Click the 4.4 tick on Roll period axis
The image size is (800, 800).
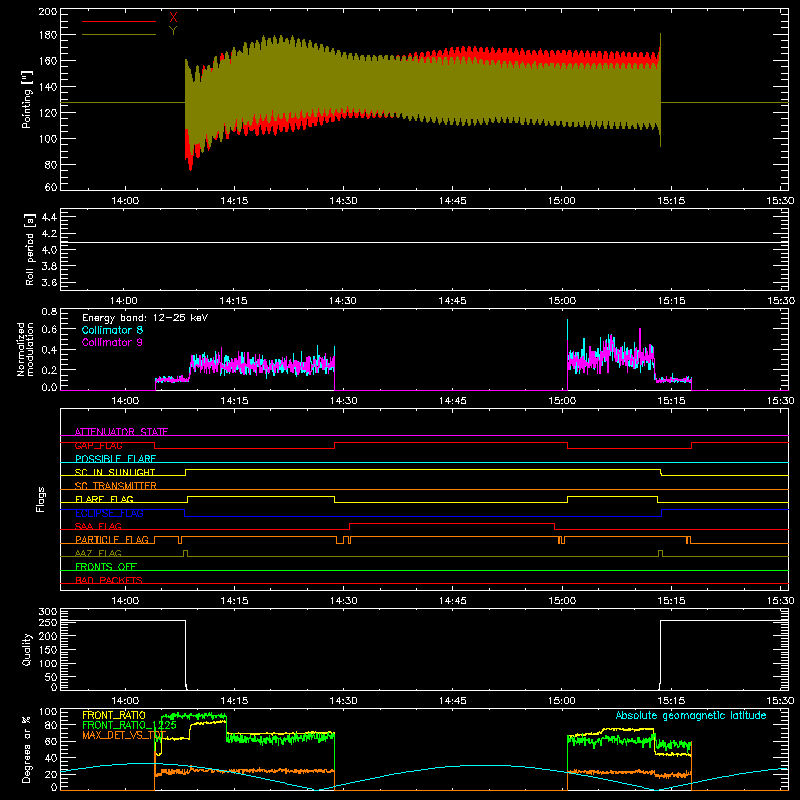(49, 217)
